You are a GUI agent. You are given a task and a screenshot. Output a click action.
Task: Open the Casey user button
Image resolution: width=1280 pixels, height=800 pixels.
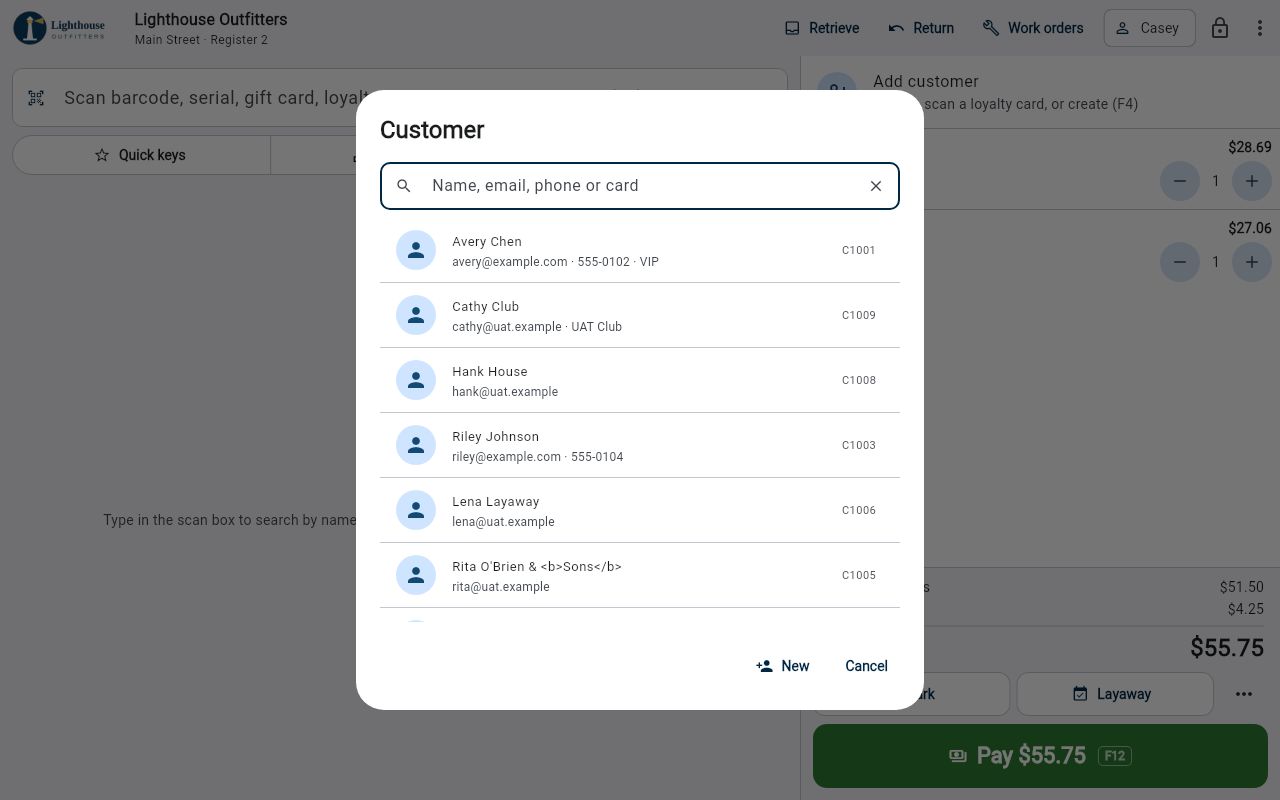[x=1150, y=28]
